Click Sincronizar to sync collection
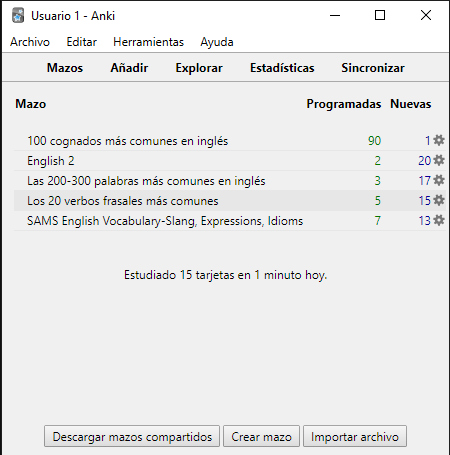Image resolution: width=450 pixels, height=455 pixels. coord(373,68)
